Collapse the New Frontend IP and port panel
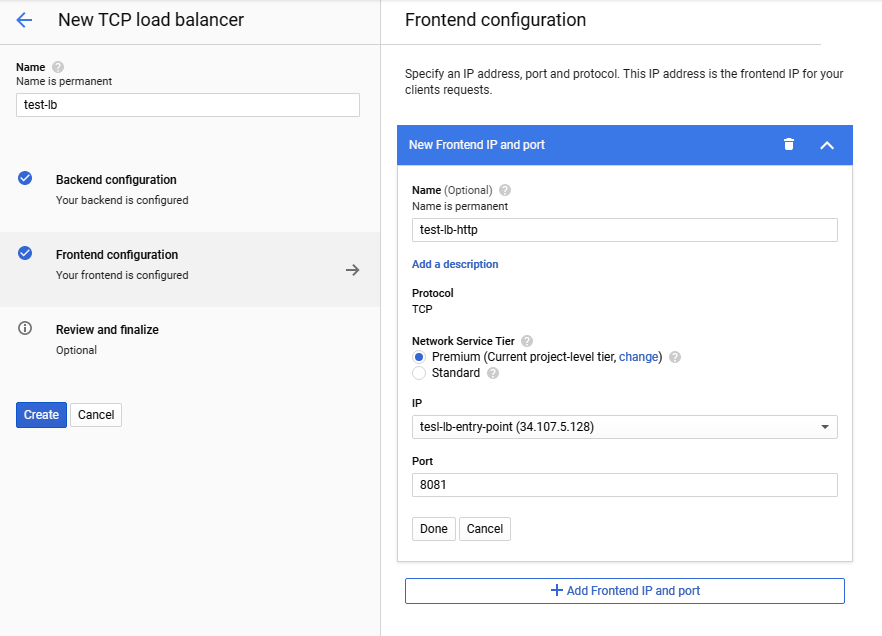882x636 pixels. point(827,145)
